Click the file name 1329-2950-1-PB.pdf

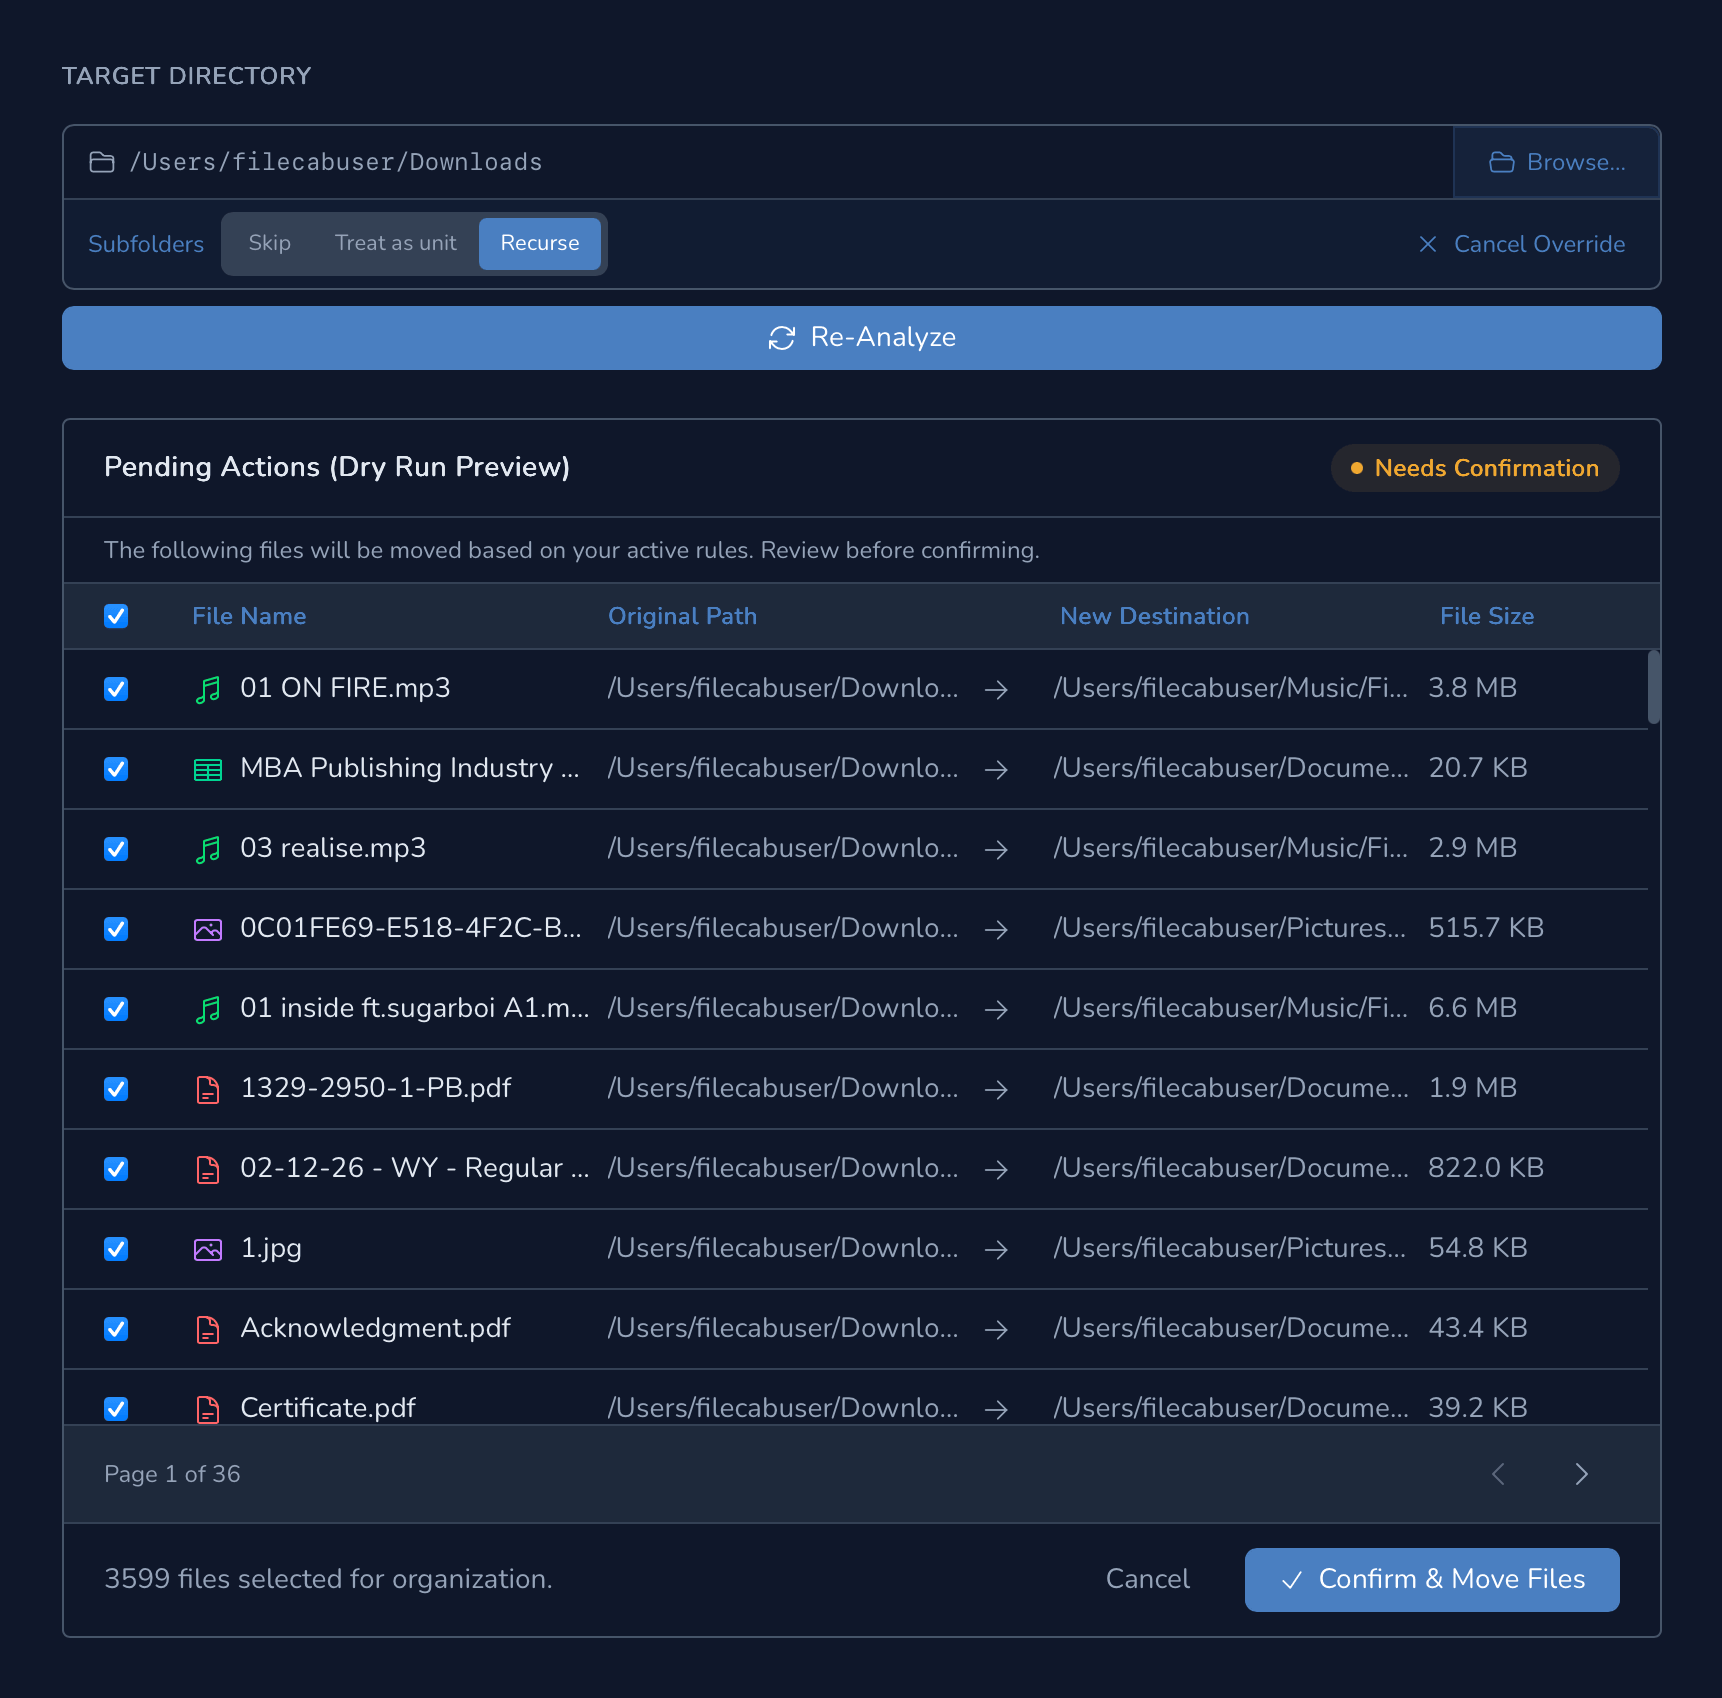tap(376, 1088)
